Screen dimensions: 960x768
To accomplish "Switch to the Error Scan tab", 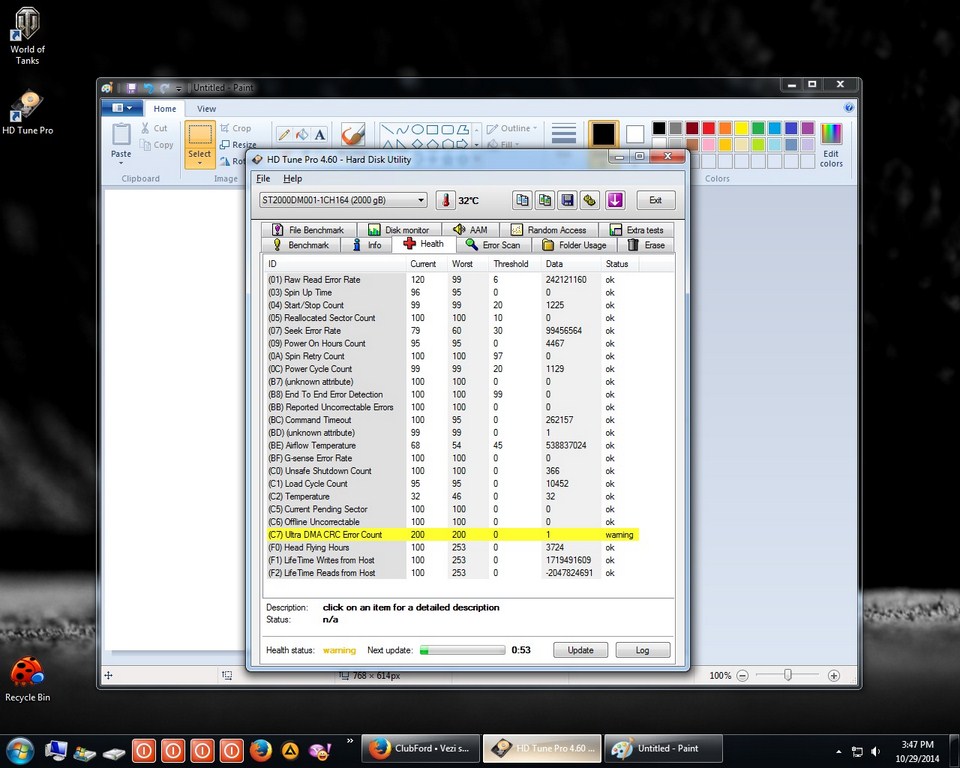I will click(x=492, y=245).
